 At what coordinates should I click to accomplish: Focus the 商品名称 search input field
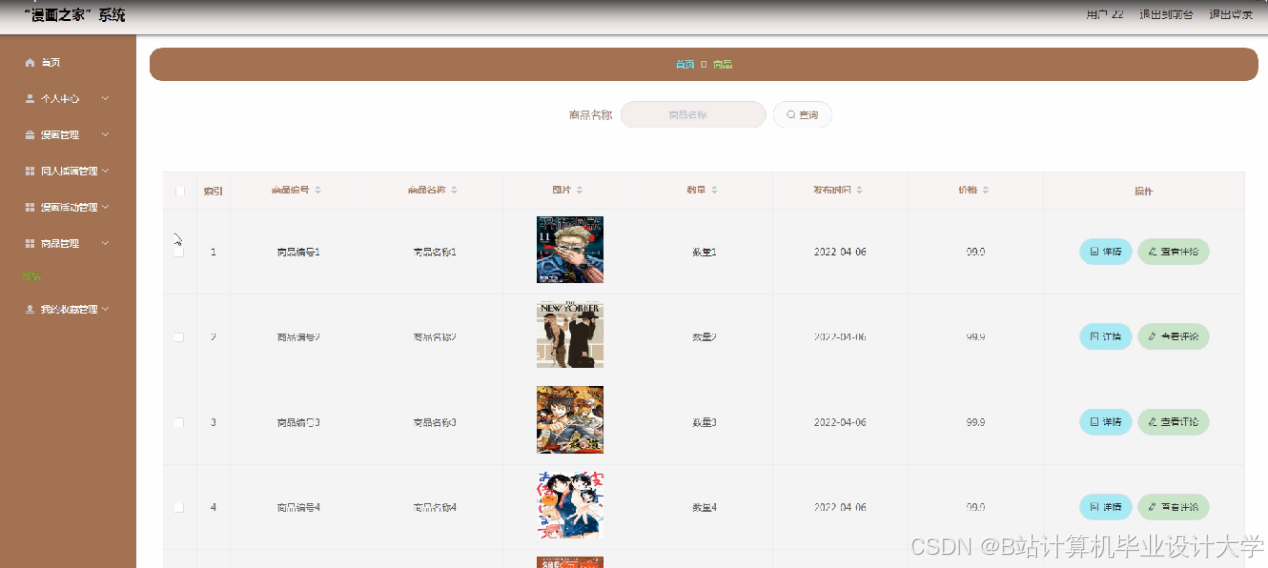point(693,115)
